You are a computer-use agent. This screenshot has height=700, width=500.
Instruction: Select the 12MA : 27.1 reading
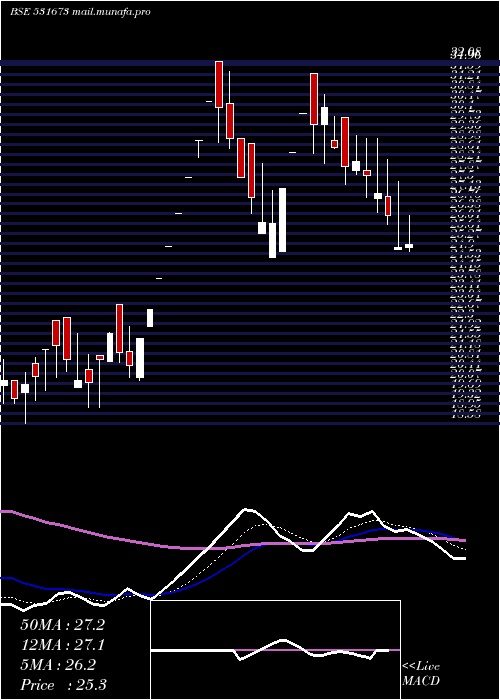point(62,645)
